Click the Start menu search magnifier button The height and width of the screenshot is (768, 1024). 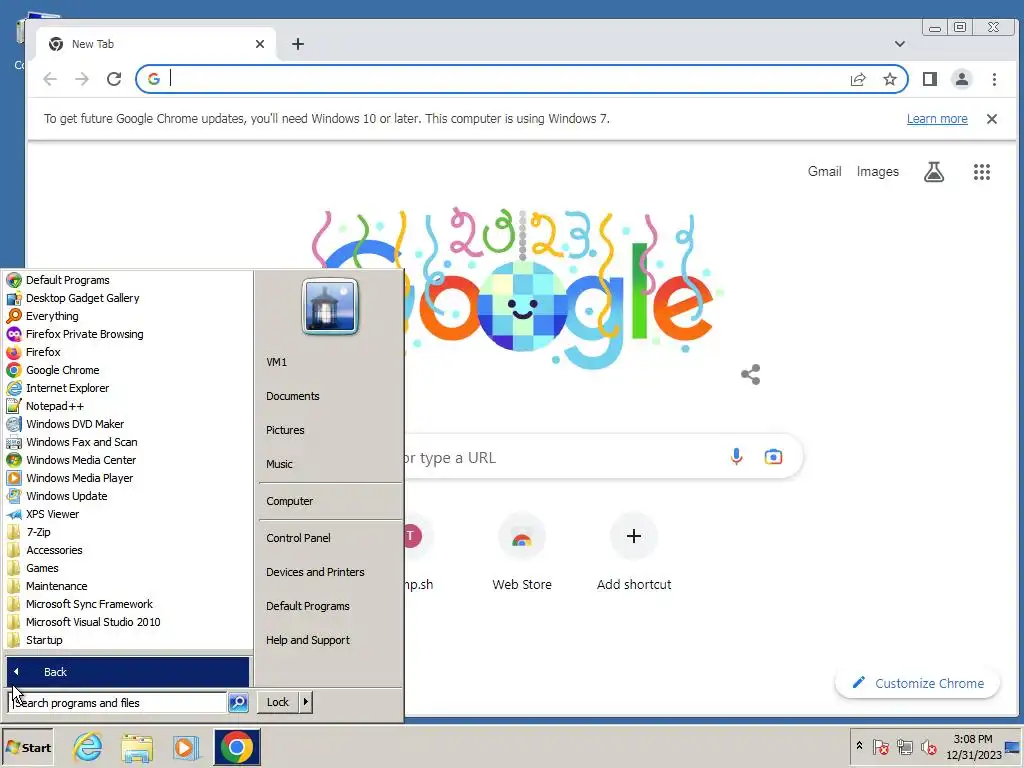tap(238, 703)
